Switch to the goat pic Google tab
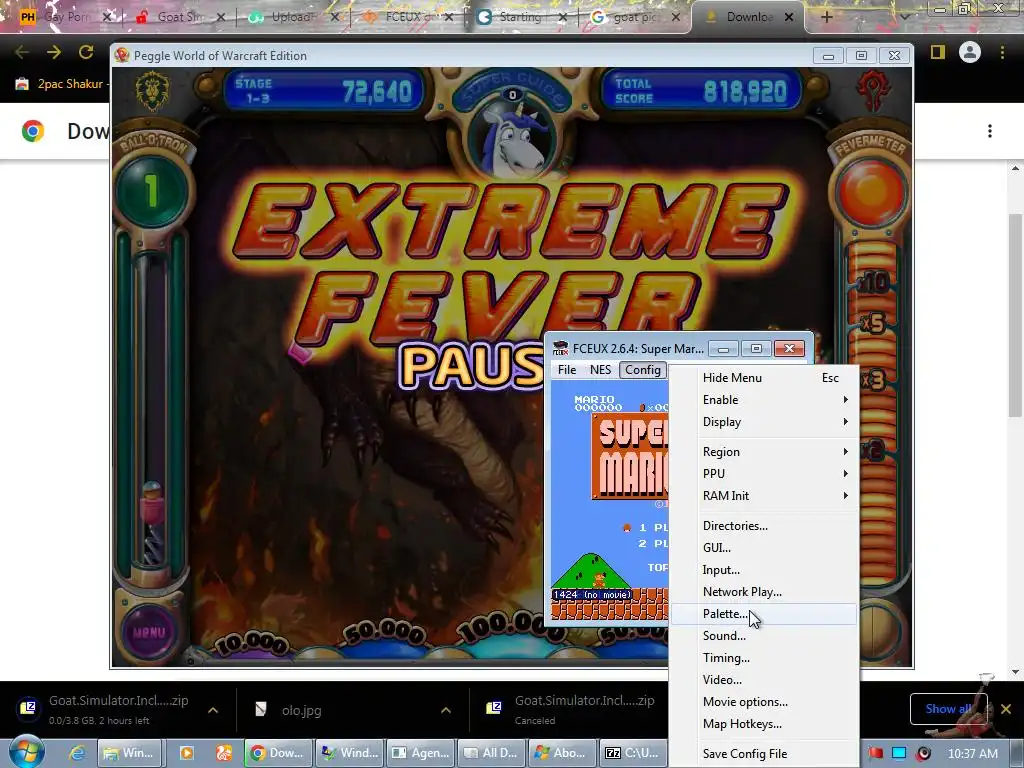The width and height of the screenshot is (1024, 768). coord(632,17)
